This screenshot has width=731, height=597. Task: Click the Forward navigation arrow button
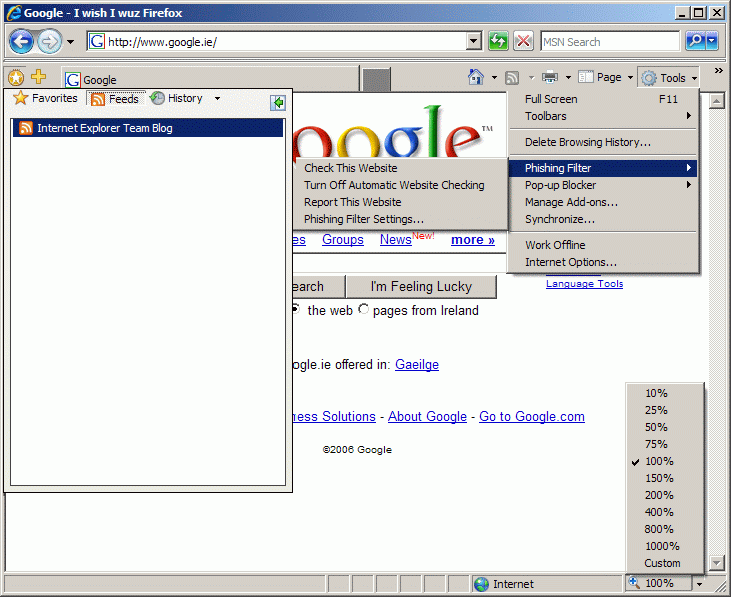tap(49, 41)
